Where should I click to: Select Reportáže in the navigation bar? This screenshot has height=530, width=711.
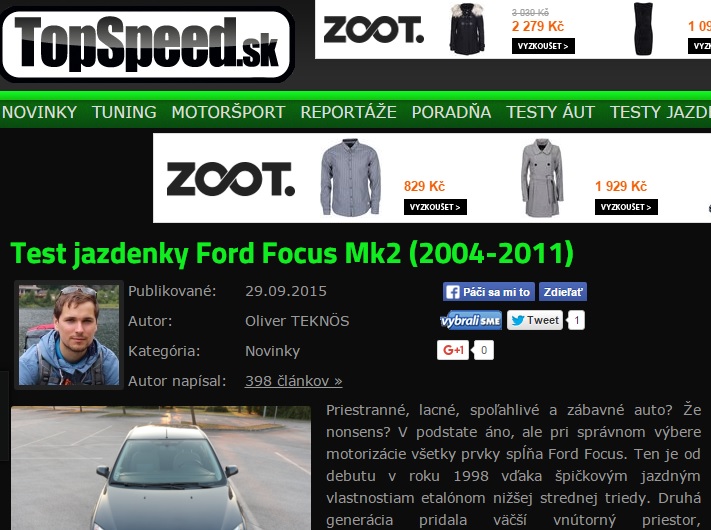348,112
